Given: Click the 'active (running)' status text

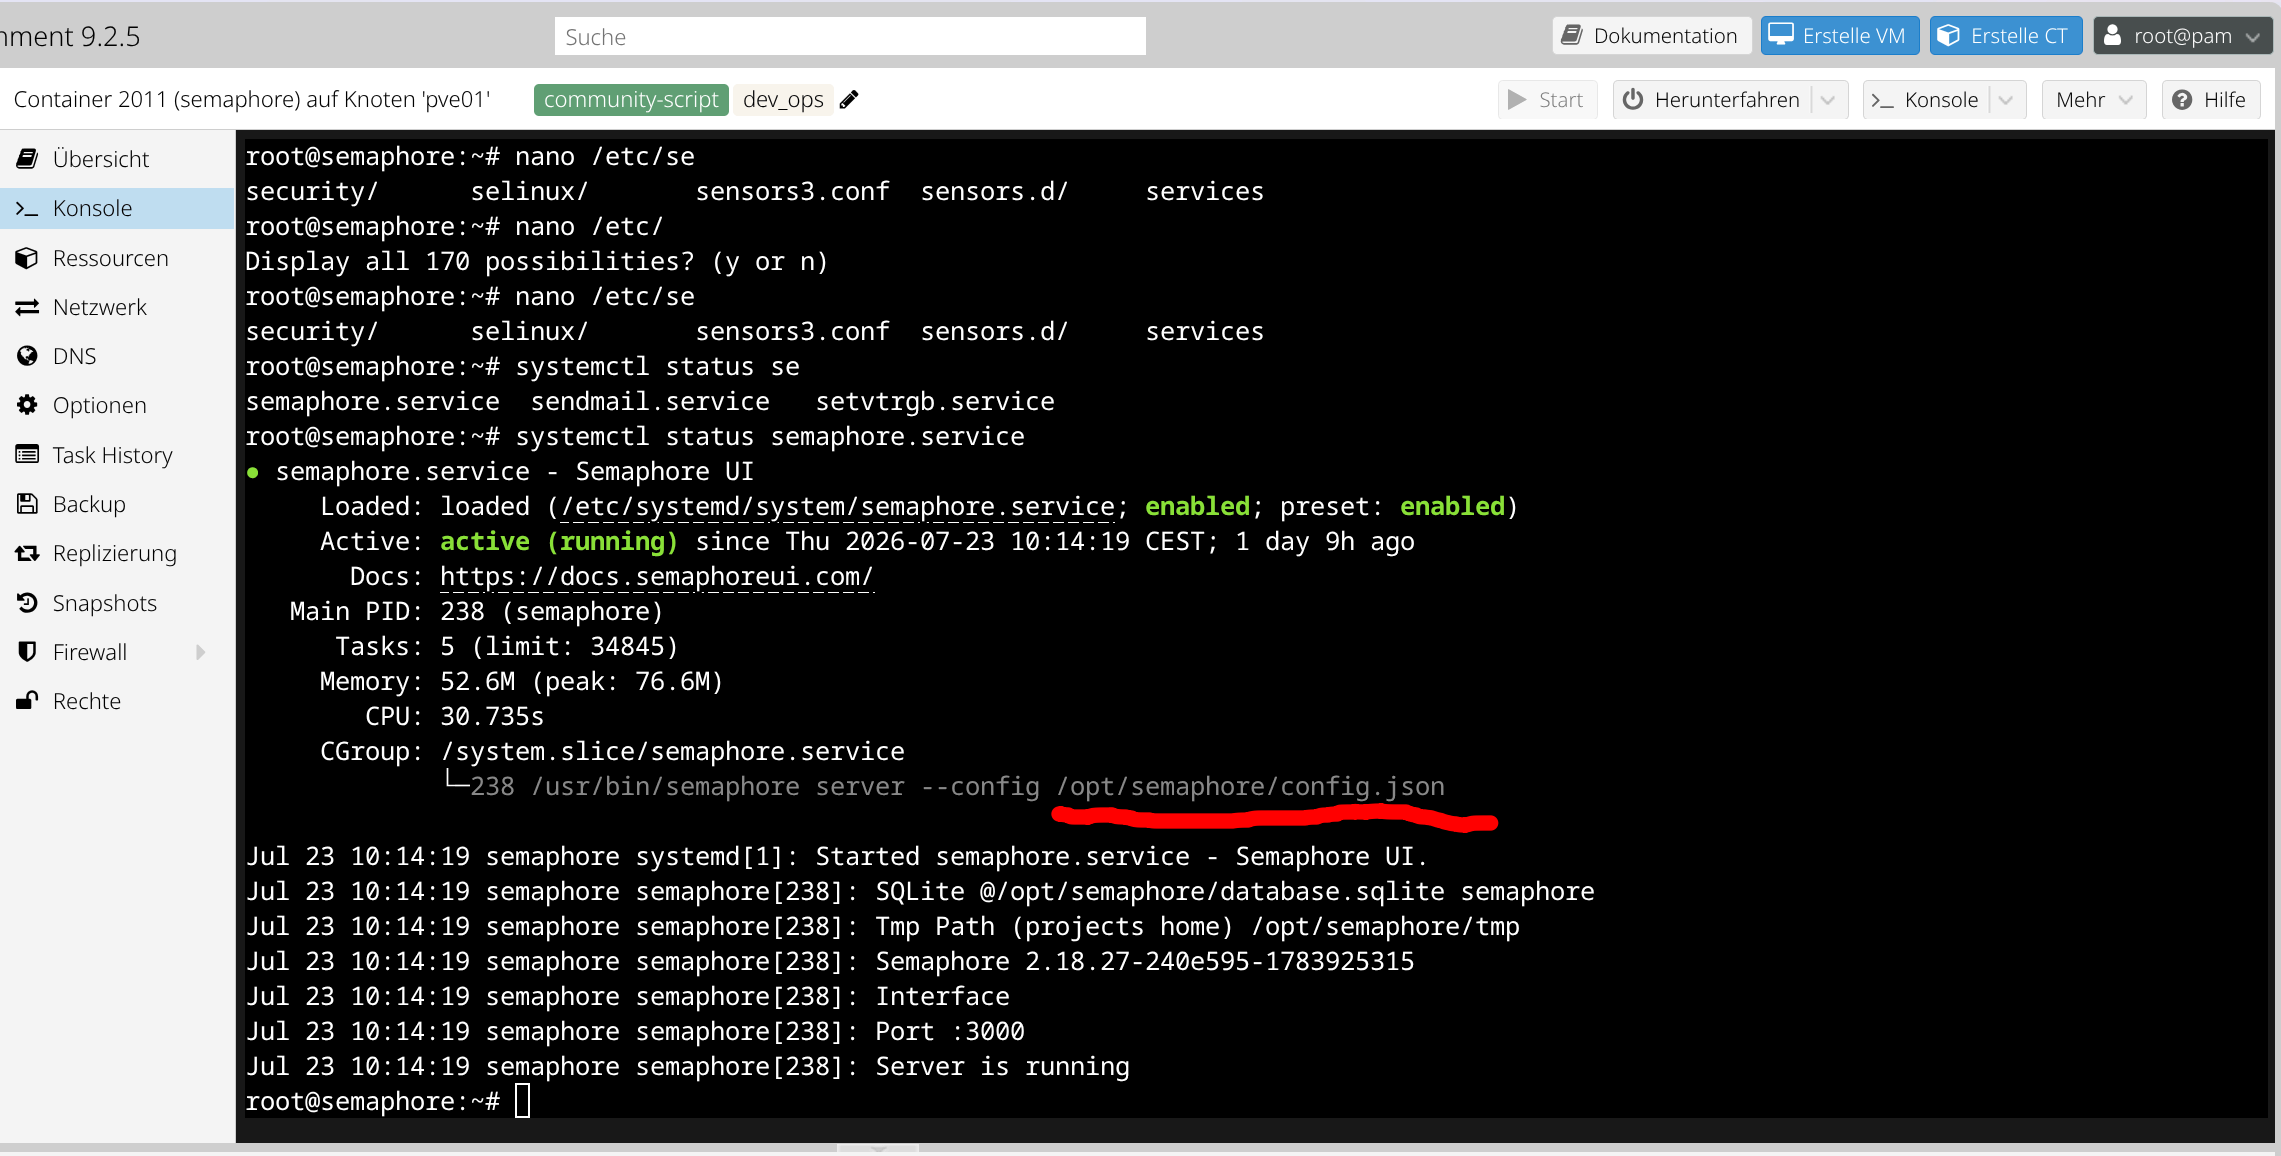Looking at the screenshot, I should pos(559,542).
